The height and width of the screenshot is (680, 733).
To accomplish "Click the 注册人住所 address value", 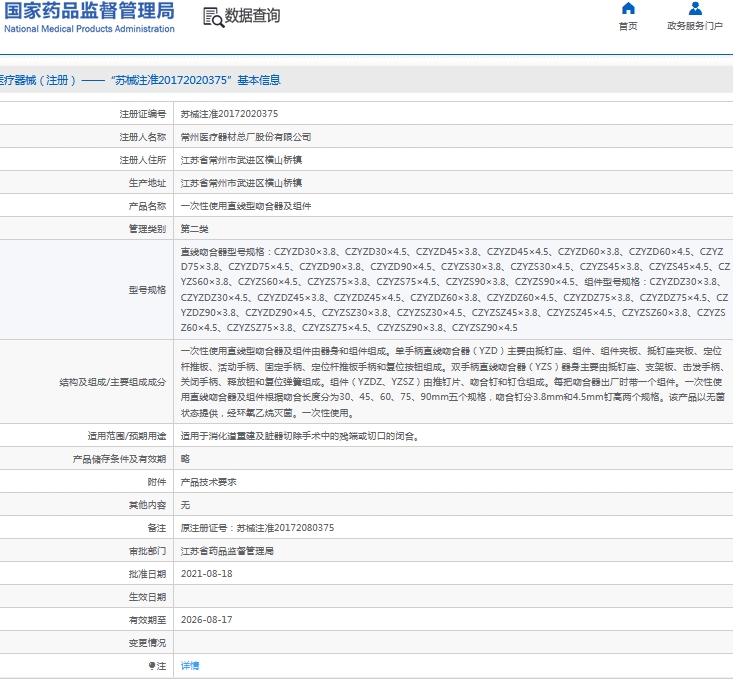I will [241, 160].
